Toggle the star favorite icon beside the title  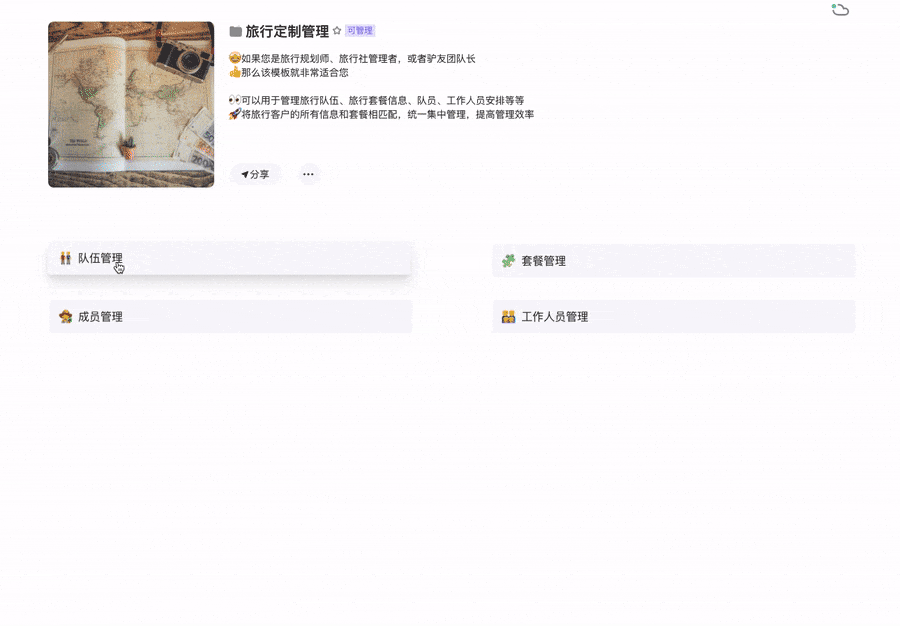click(x=337, y=31)
